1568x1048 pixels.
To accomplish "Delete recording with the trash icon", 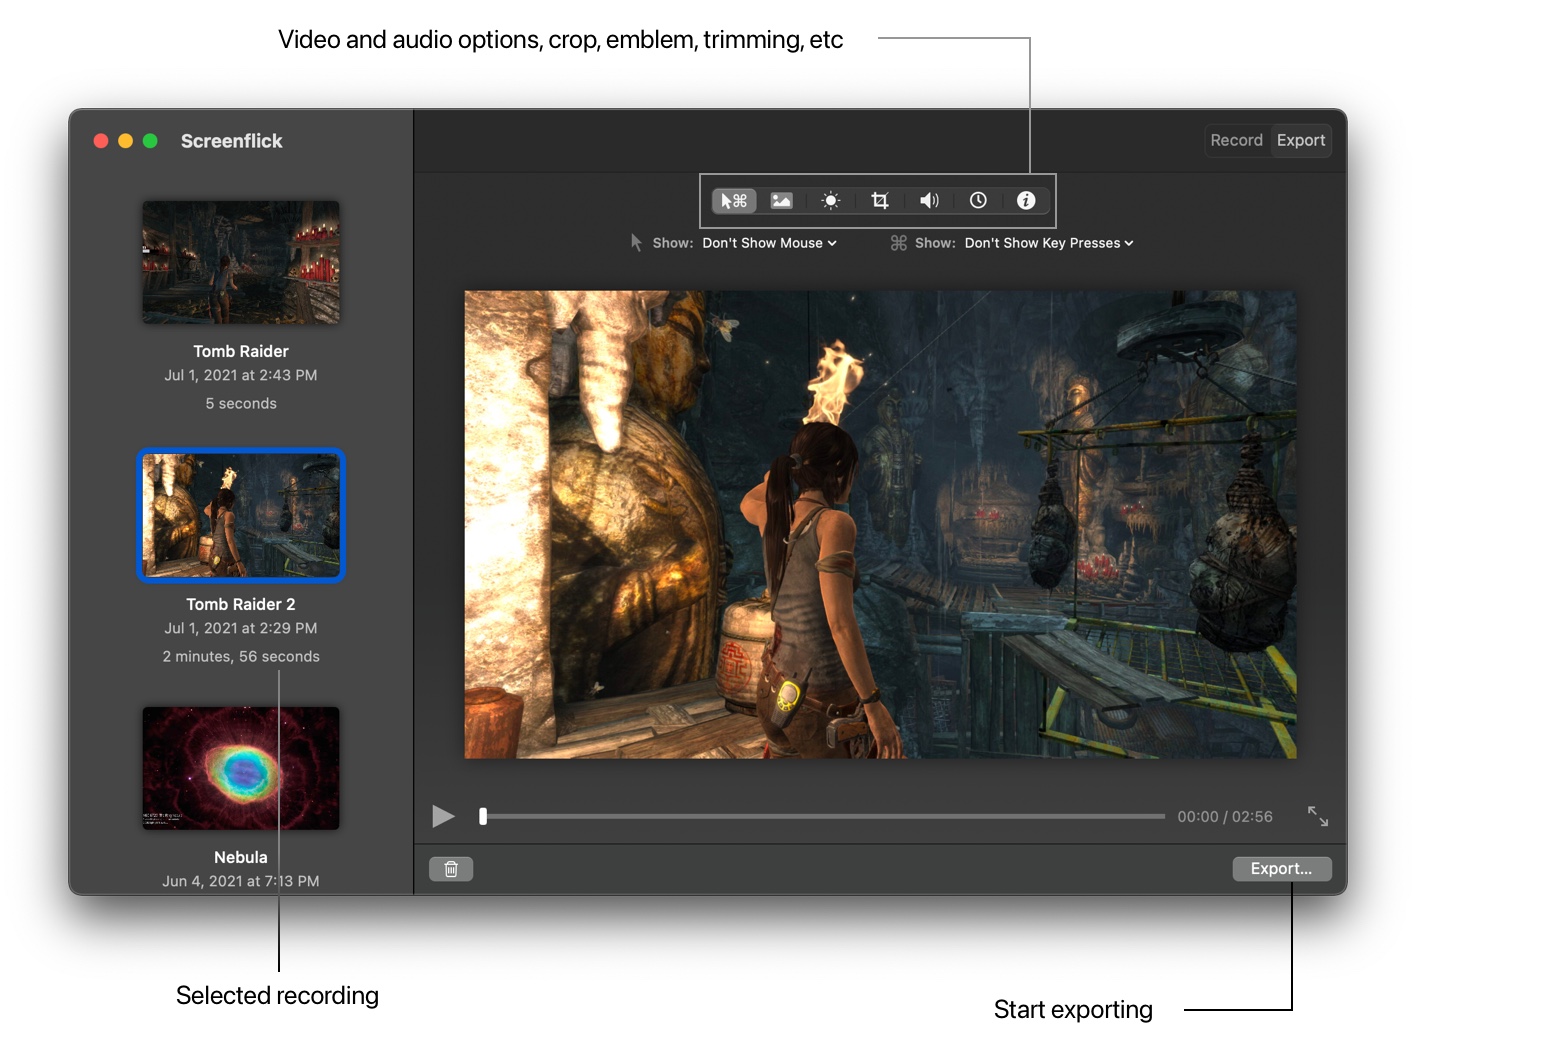I will coord(451,869).
